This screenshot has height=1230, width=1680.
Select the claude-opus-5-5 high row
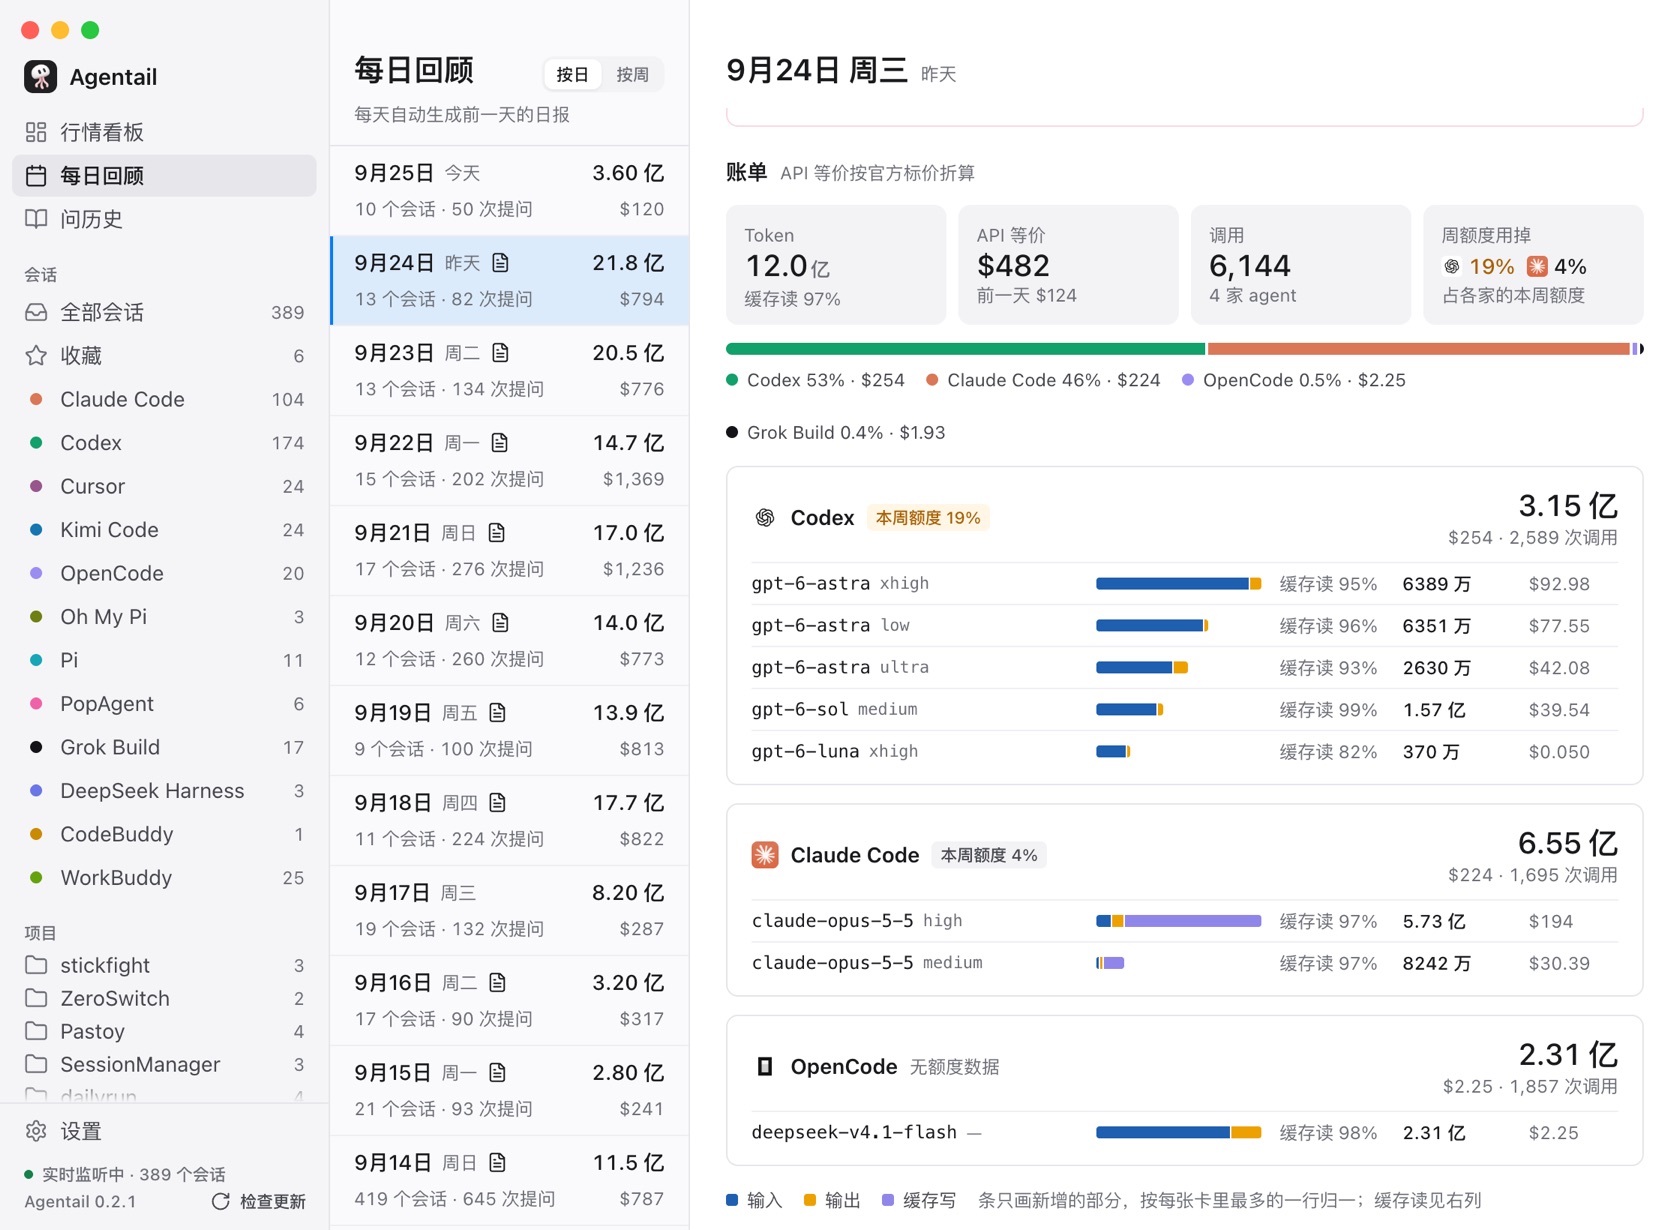pyautogui.click(x=1184, y=921)
